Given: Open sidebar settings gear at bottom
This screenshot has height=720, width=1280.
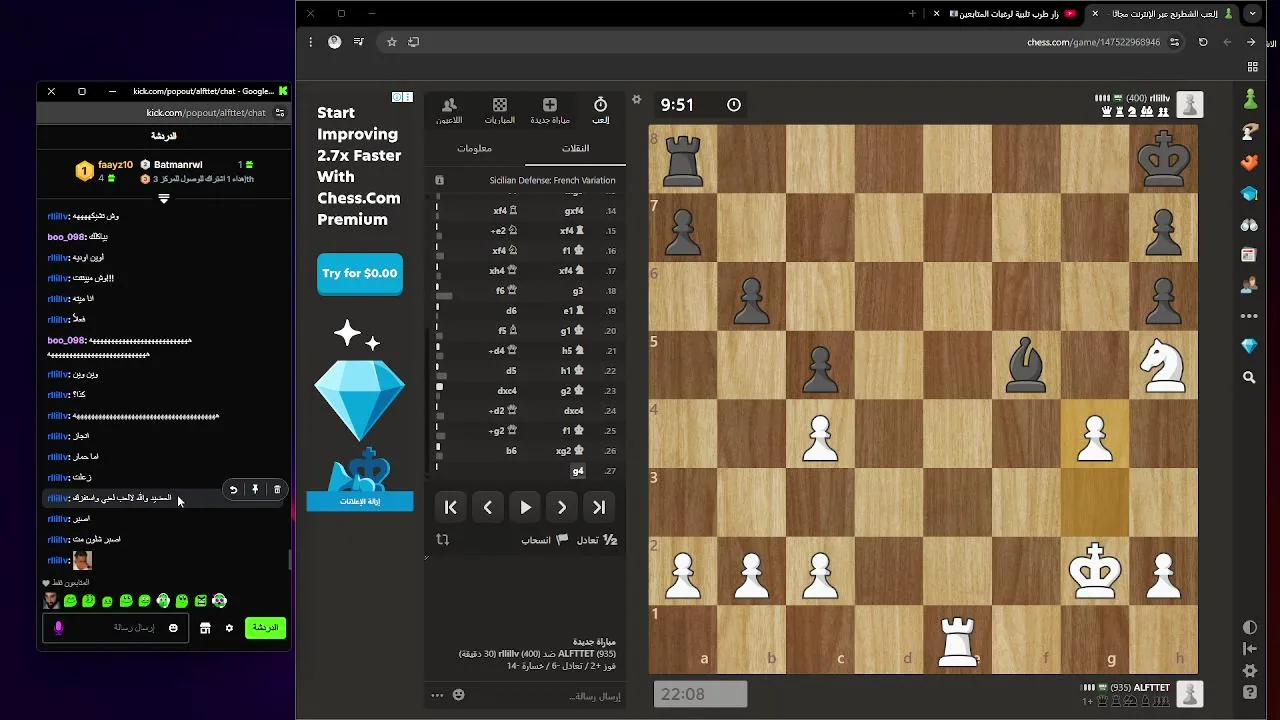Looking at the screenshot, I should (1249, 671).
